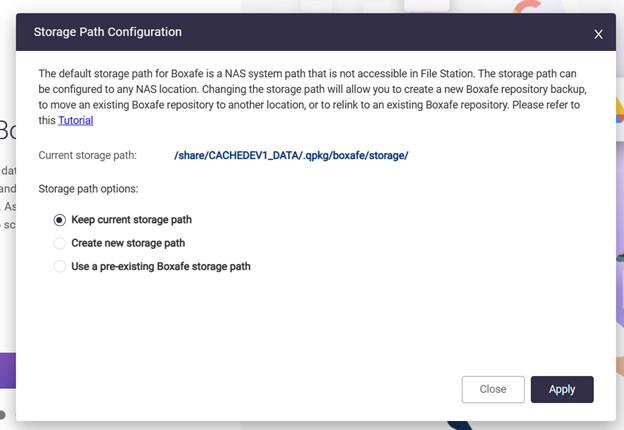Click the "Current storage path:" label
This screenshot has width=624, height=430.
point(94,155)
